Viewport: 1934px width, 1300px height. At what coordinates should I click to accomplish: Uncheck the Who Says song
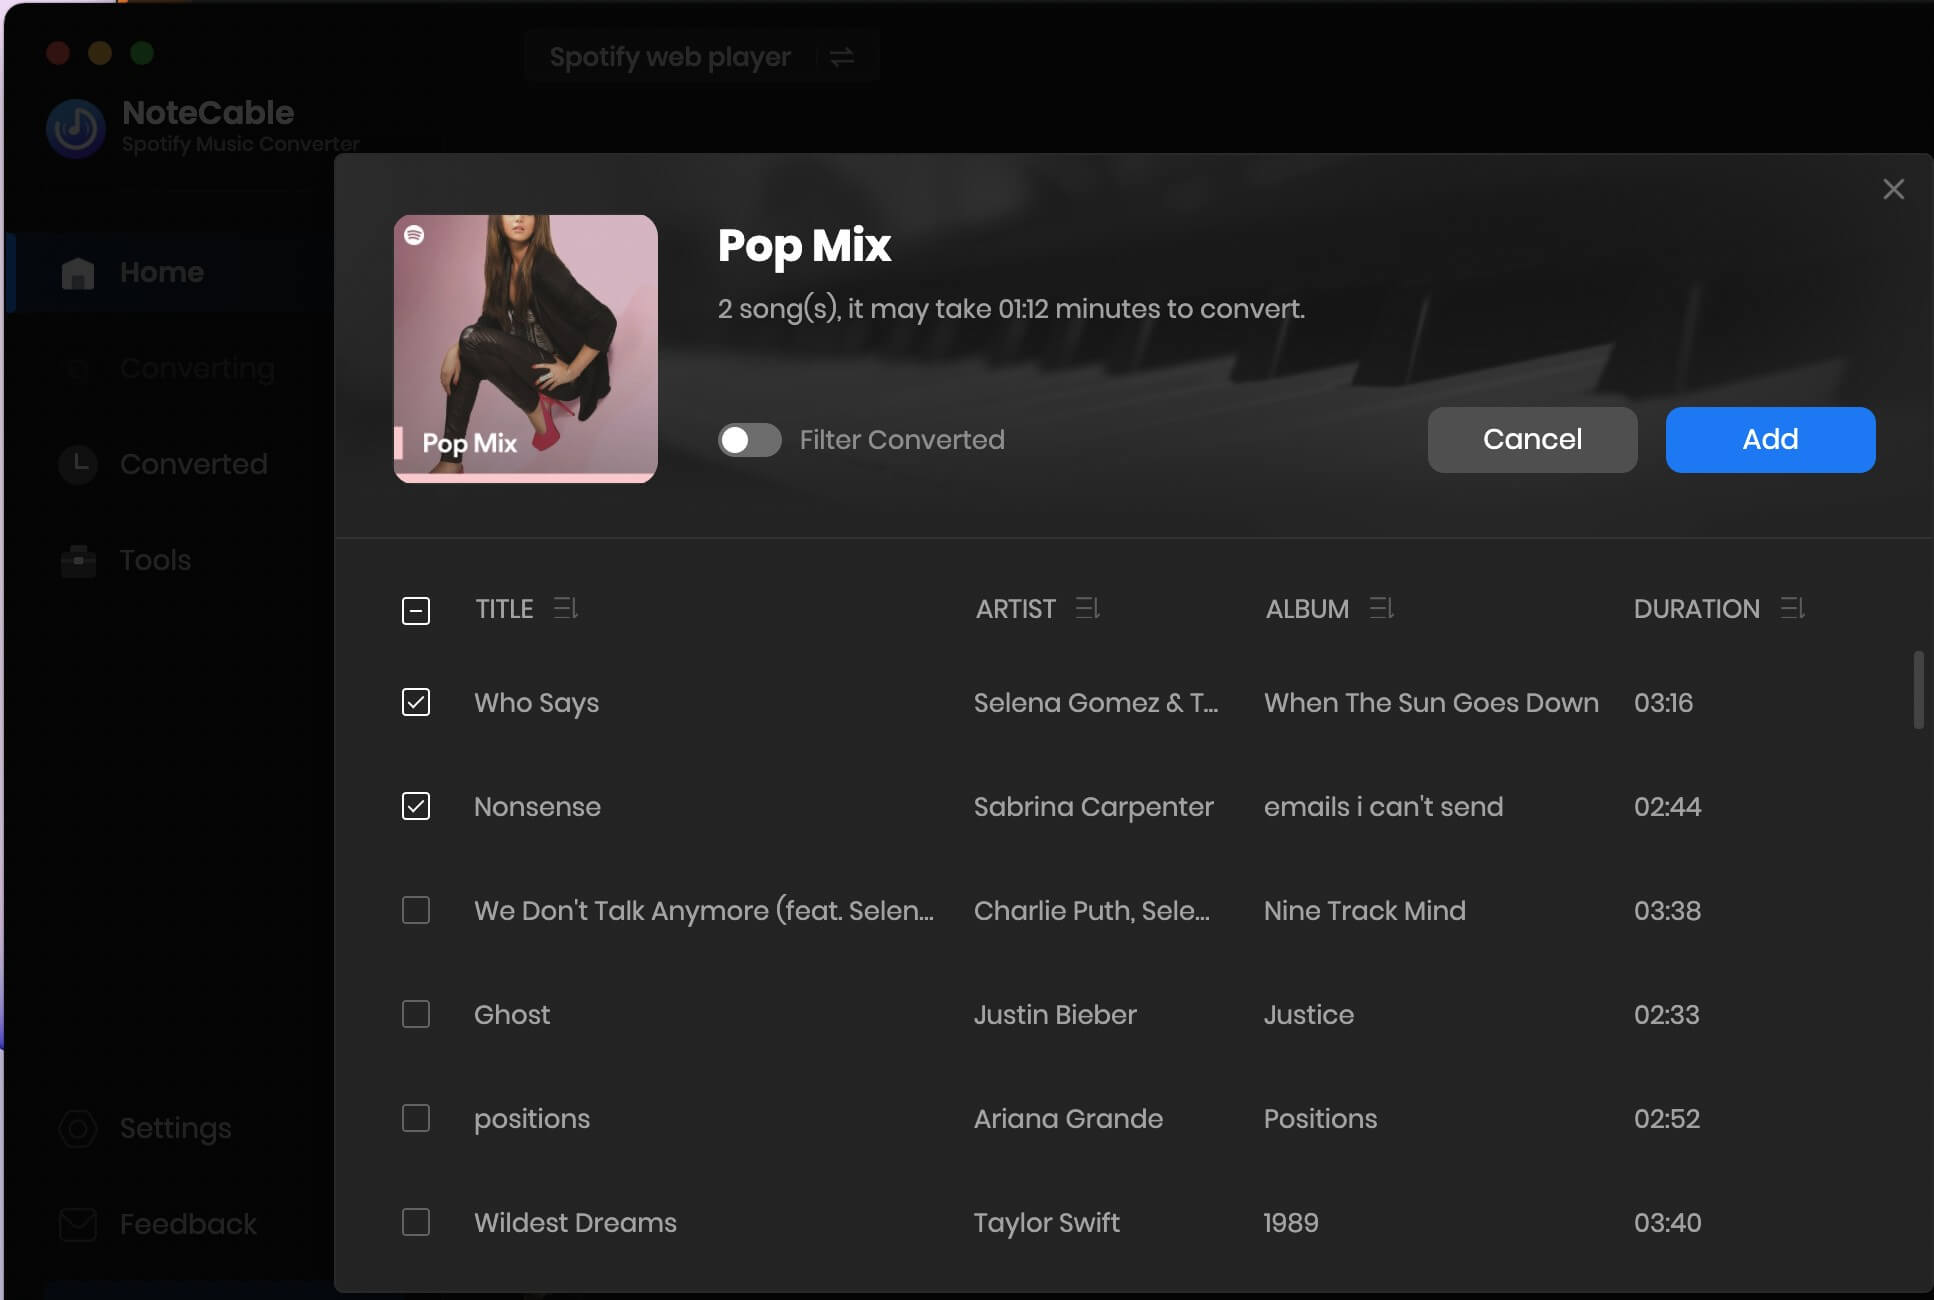tap(416, 702)
